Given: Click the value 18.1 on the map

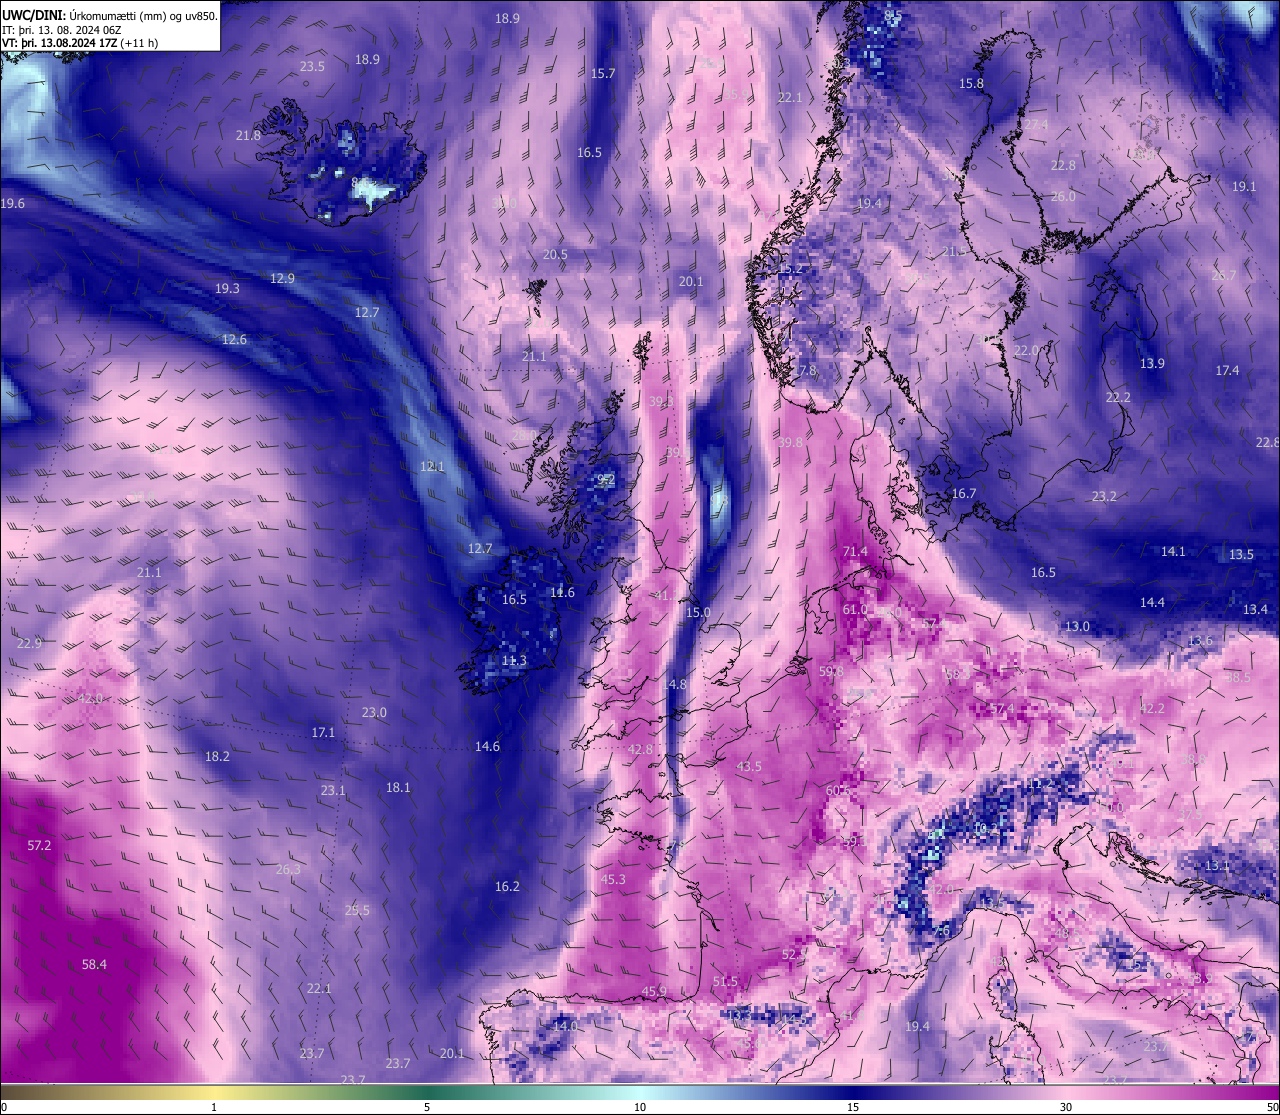Looking at the screenshot, I should [x=398, y=787].
